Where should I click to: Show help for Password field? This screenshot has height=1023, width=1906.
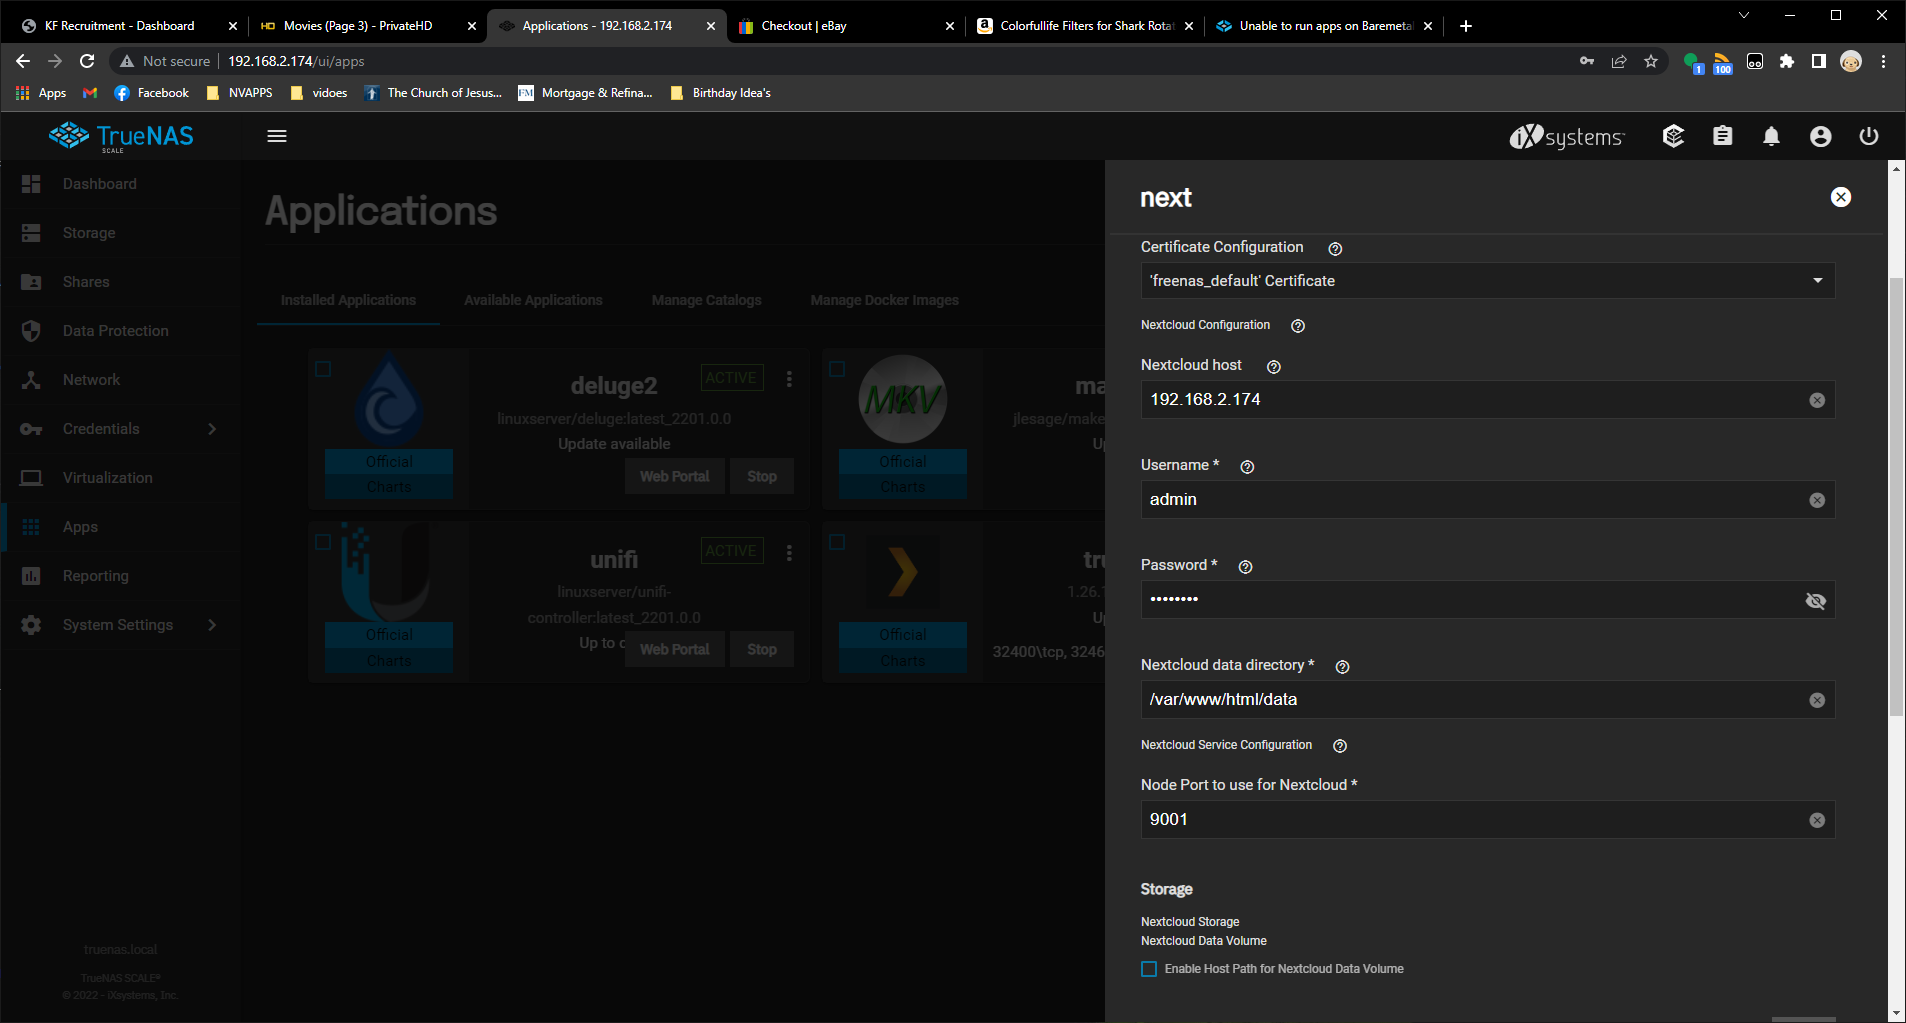coord(1245,567)
